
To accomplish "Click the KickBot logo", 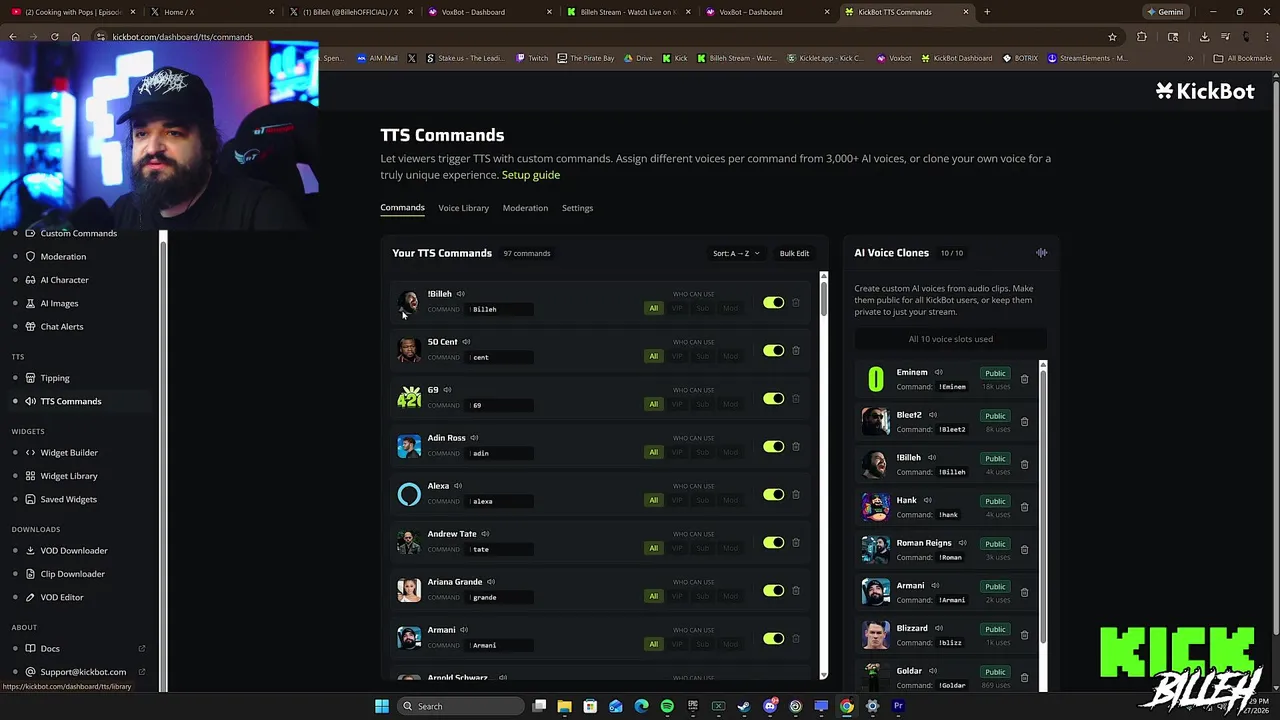I will 1205,91.
